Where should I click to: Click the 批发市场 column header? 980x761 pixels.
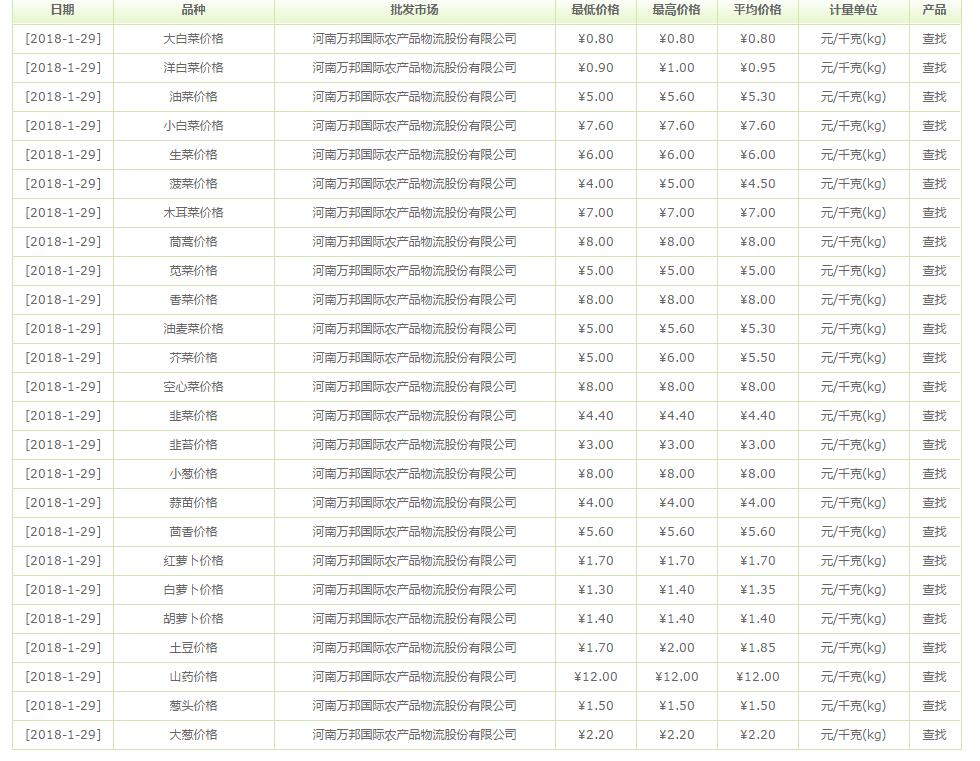[x=414, y=10]
